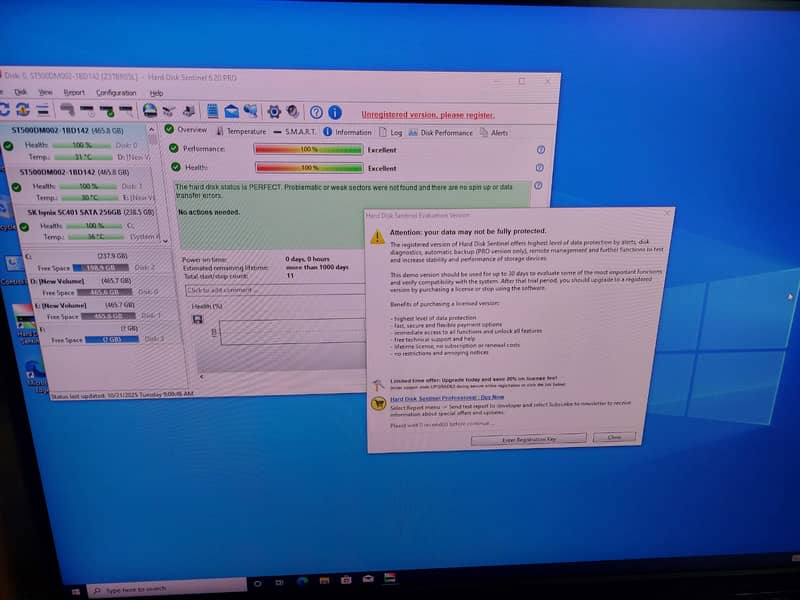800x600 pixels.
Task: Open the Report menu
Action: point(74,93)
